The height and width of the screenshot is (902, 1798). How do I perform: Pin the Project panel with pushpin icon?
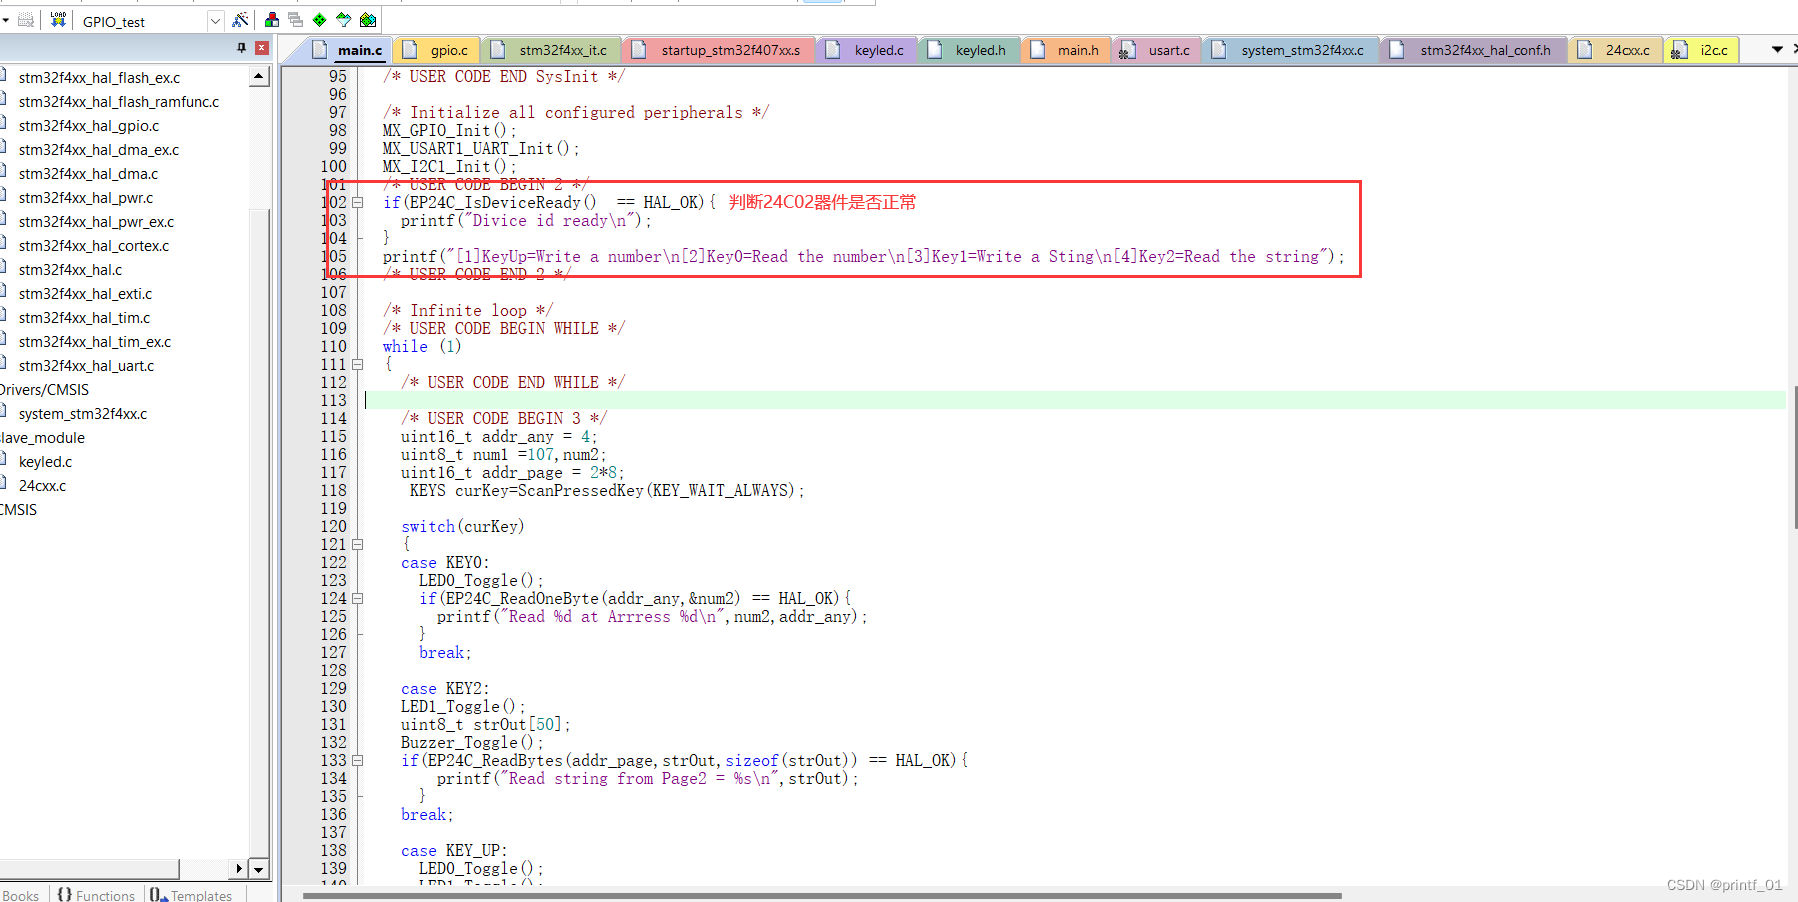241,48
